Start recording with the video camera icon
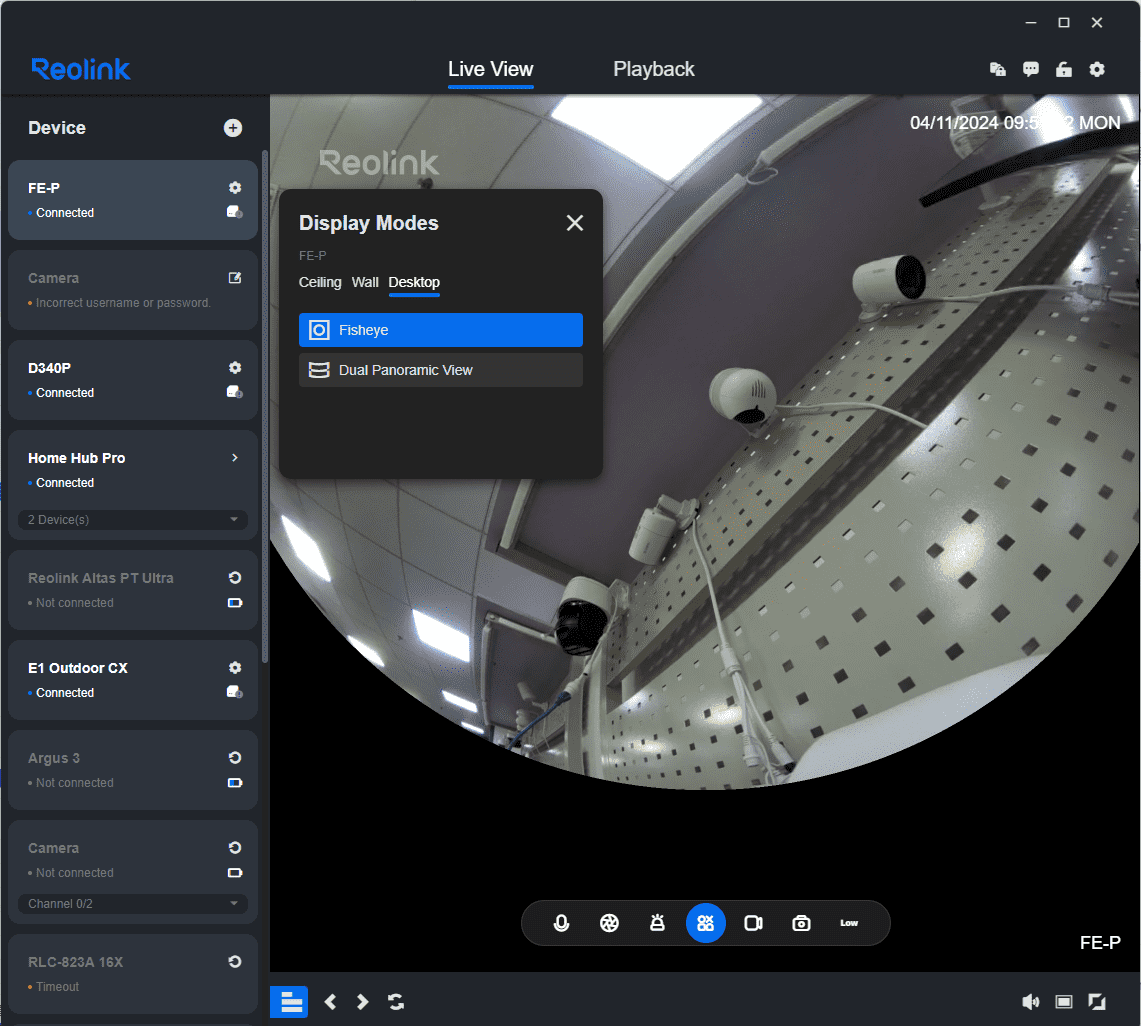 [x=753, y=923]
